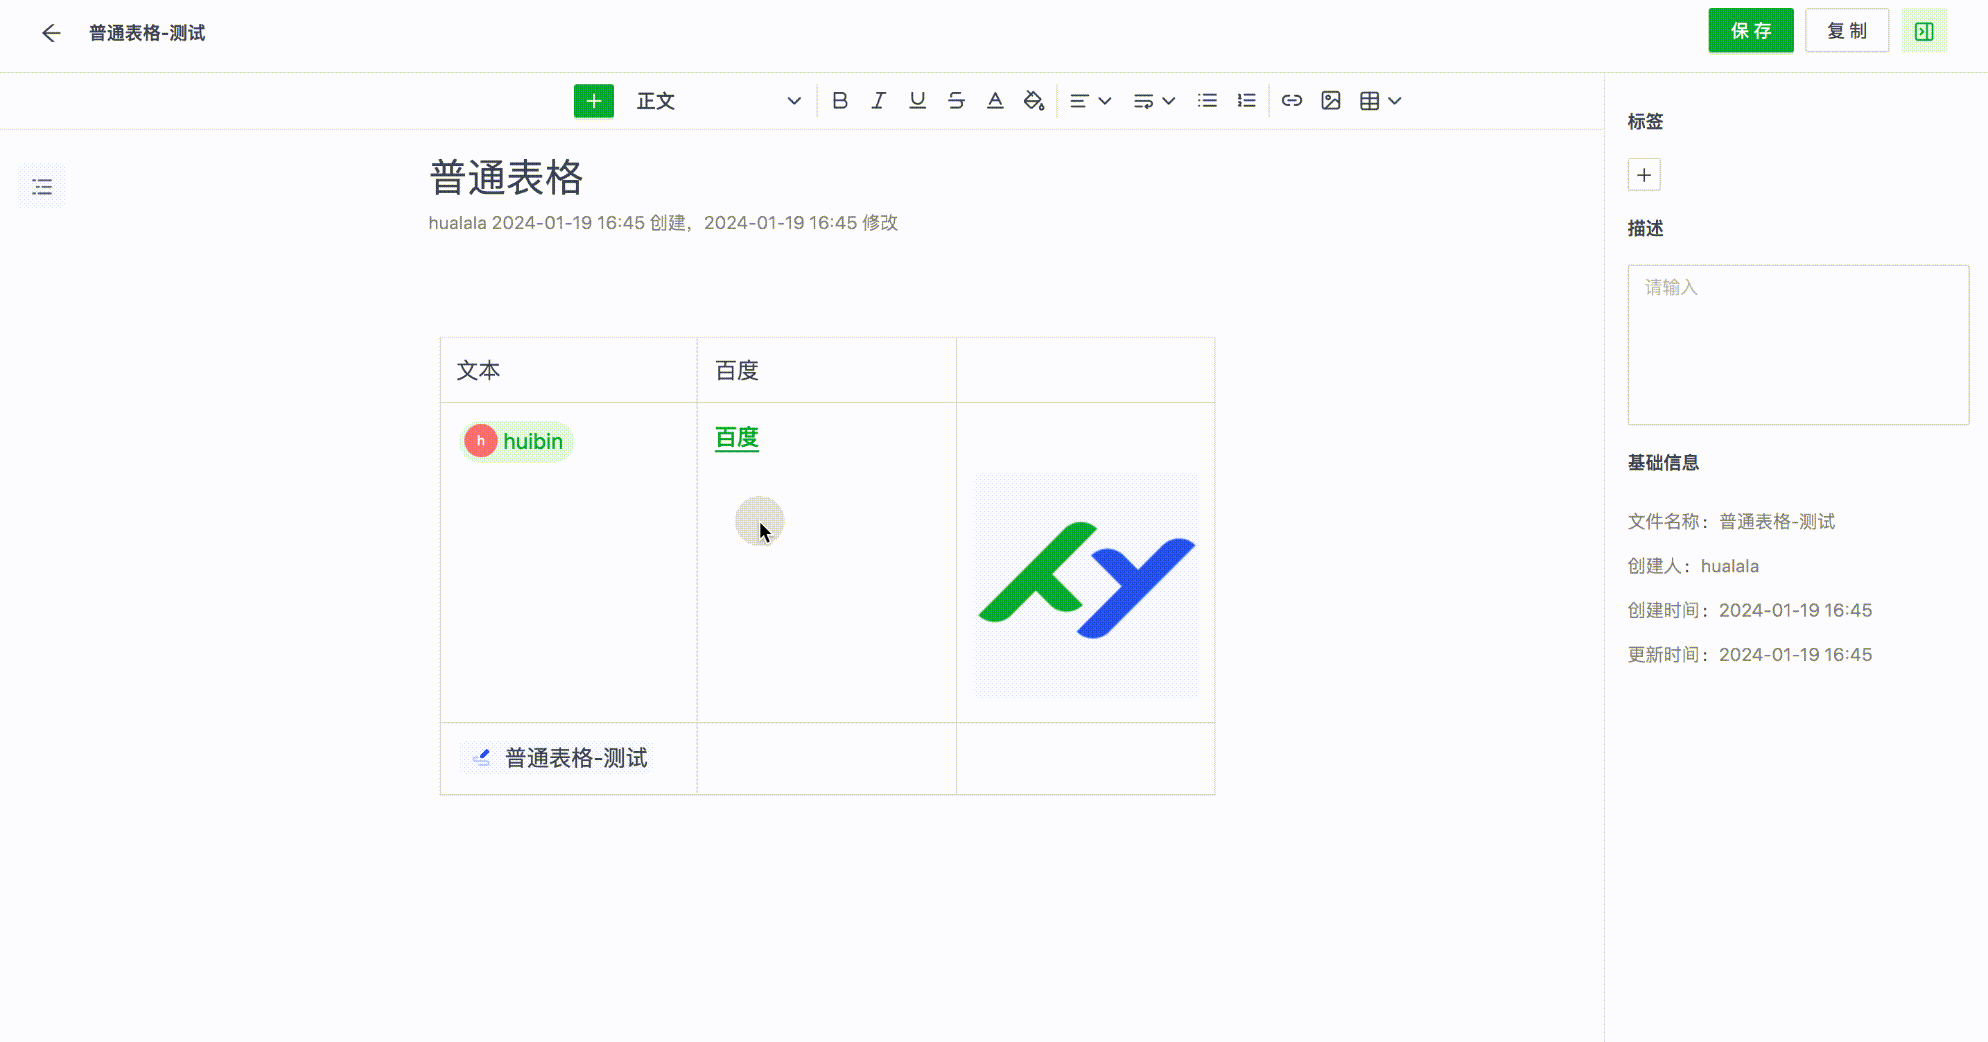
Task: Click the background fill color icon
Action: (1034, 101)
